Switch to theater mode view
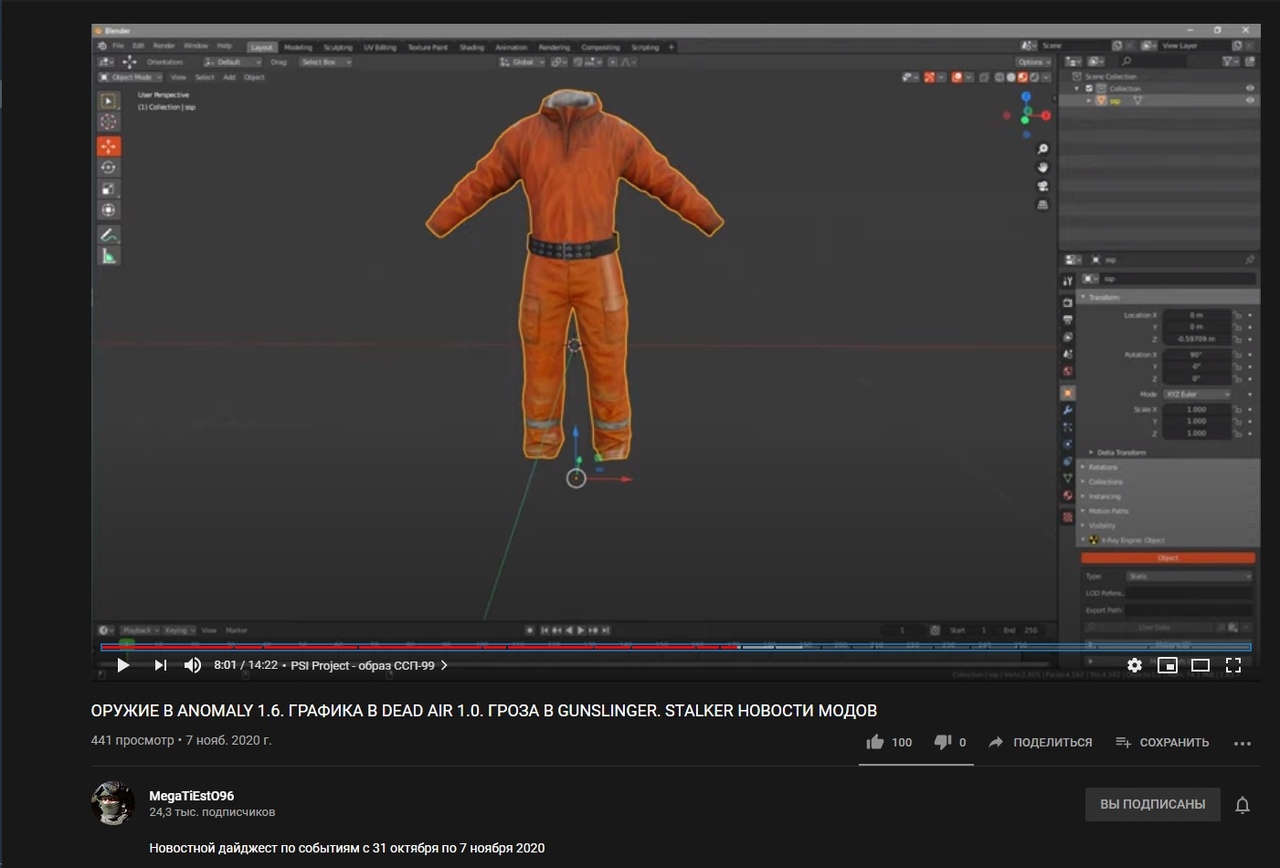The image size is (1280, 868). click(x=1200, y=665)
